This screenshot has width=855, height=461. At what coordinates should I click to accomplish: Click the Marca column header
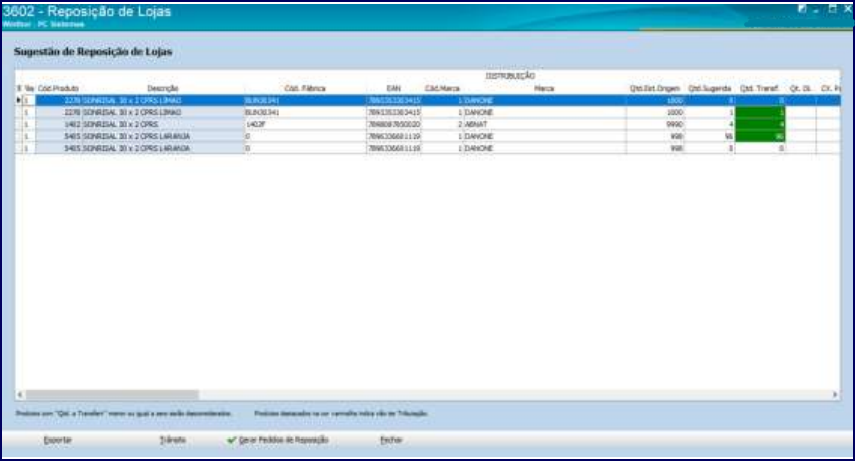(x=544, y=88)
